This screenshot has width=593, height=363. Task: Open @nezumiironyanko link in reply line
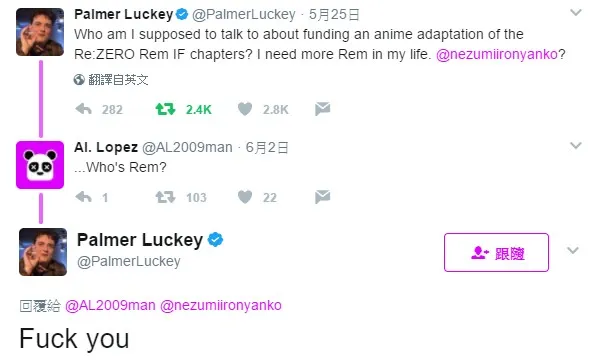(x=221, y=305)
